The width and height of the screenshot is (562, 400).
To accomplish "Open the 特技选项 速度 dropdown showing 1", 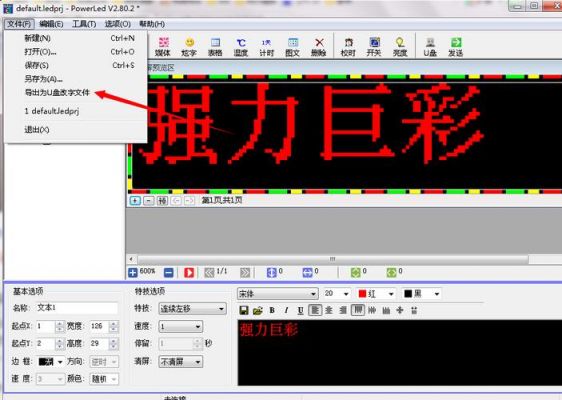I will [x=181, y=327].
